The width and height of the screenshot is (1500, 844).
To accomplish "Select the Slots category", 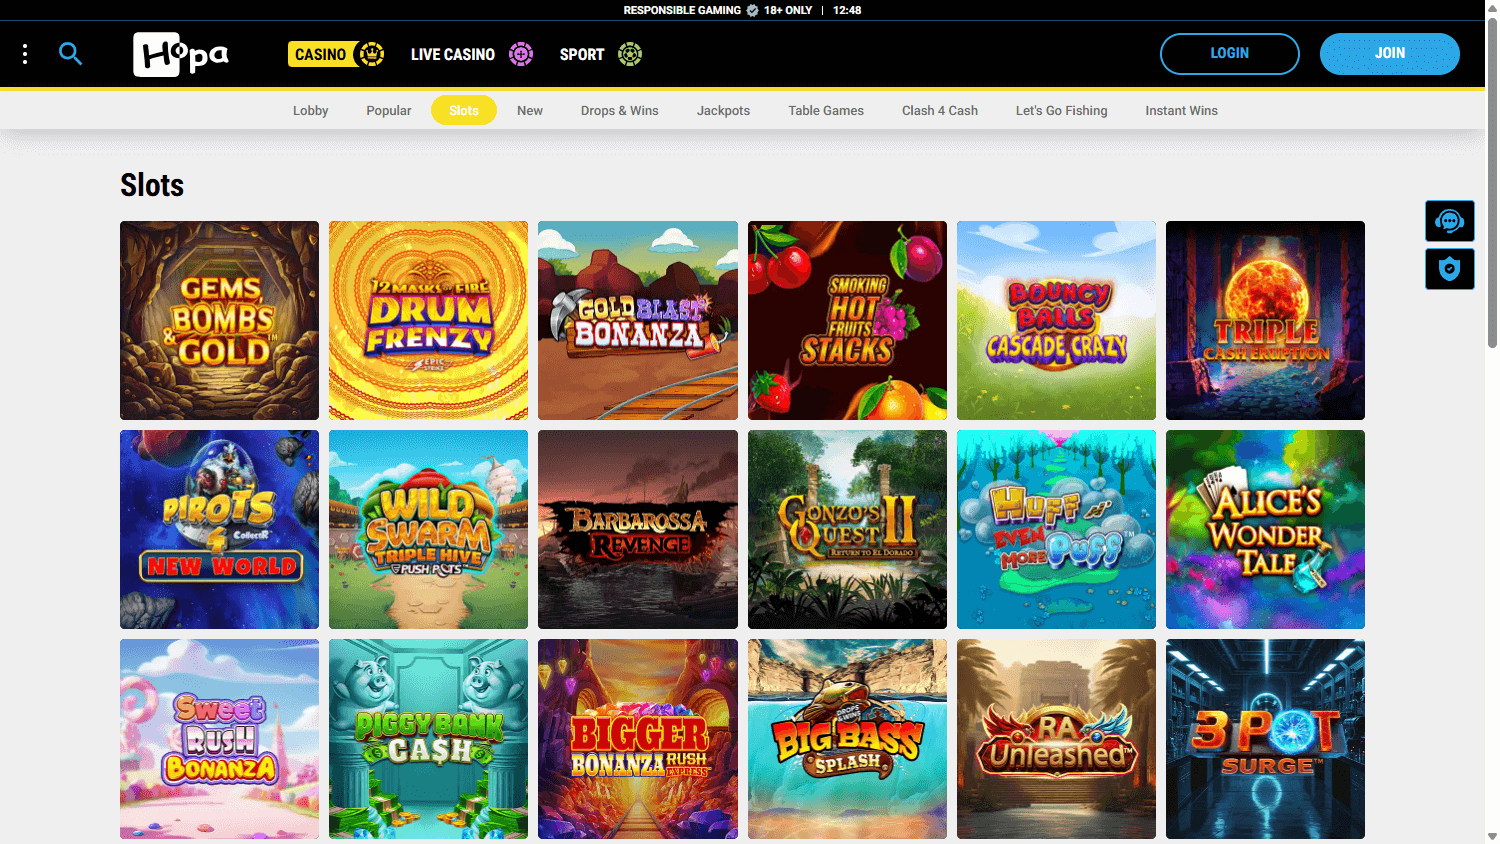I will tap(463, 110).
